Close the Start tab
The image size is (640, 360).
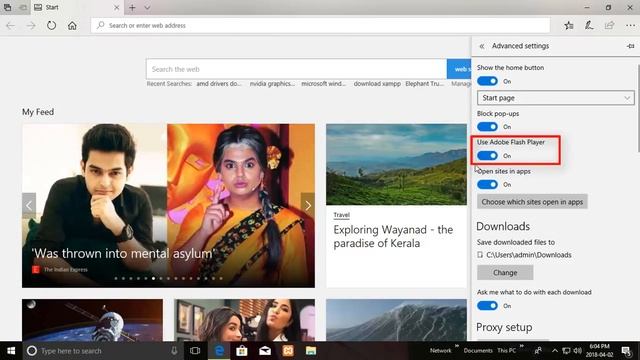point(116,7)
